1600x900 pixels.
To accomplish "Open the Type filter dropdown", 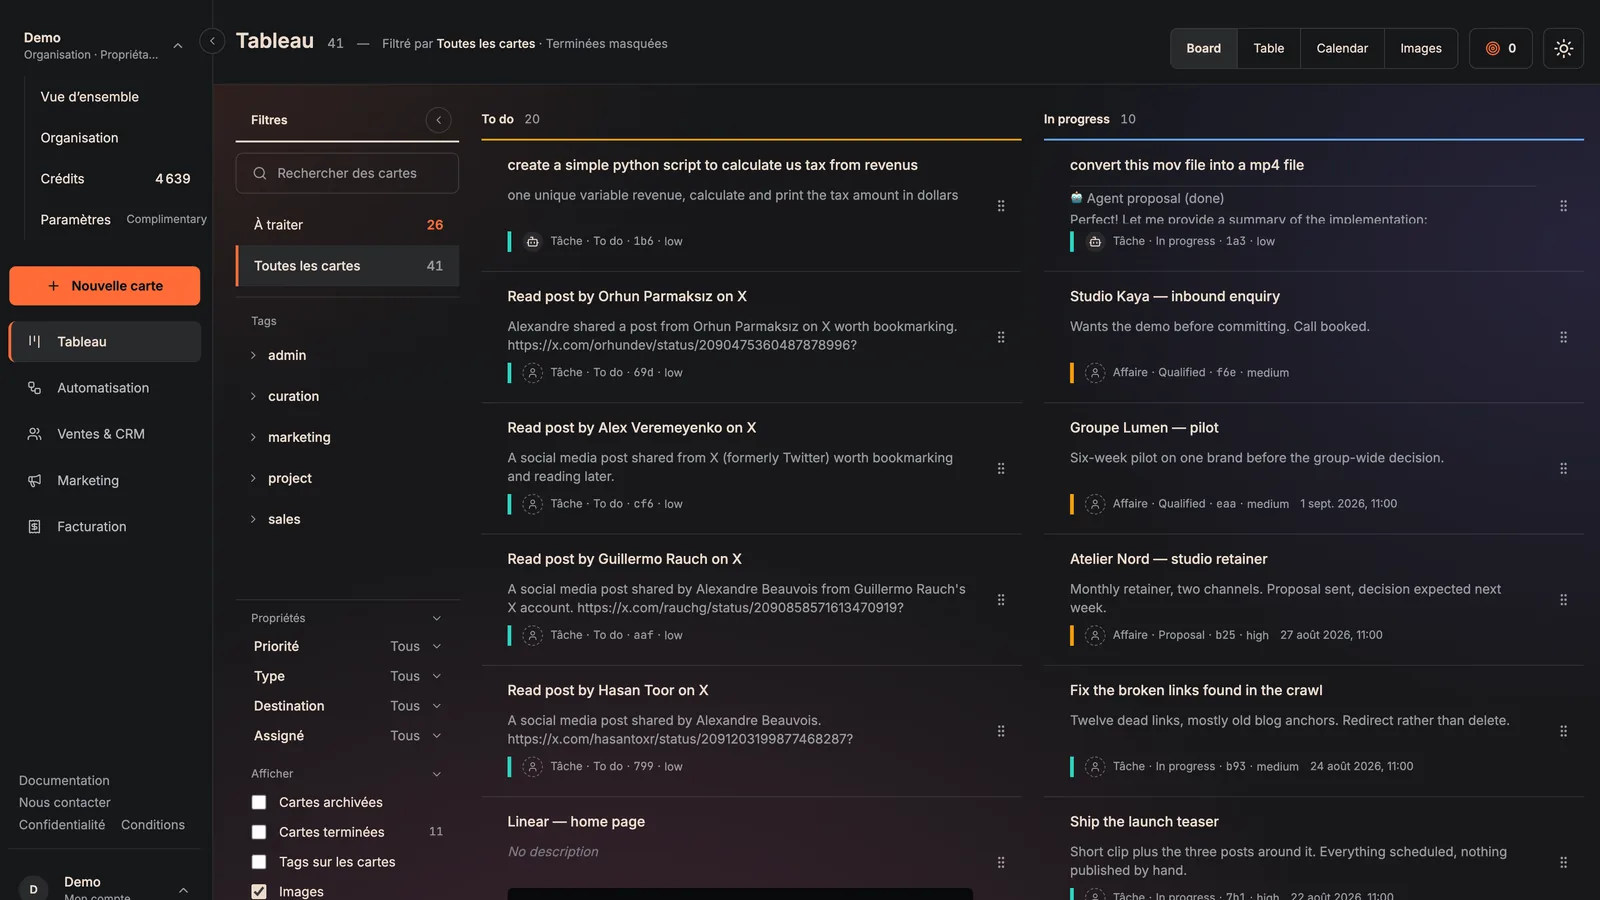I will coord(416,676).
